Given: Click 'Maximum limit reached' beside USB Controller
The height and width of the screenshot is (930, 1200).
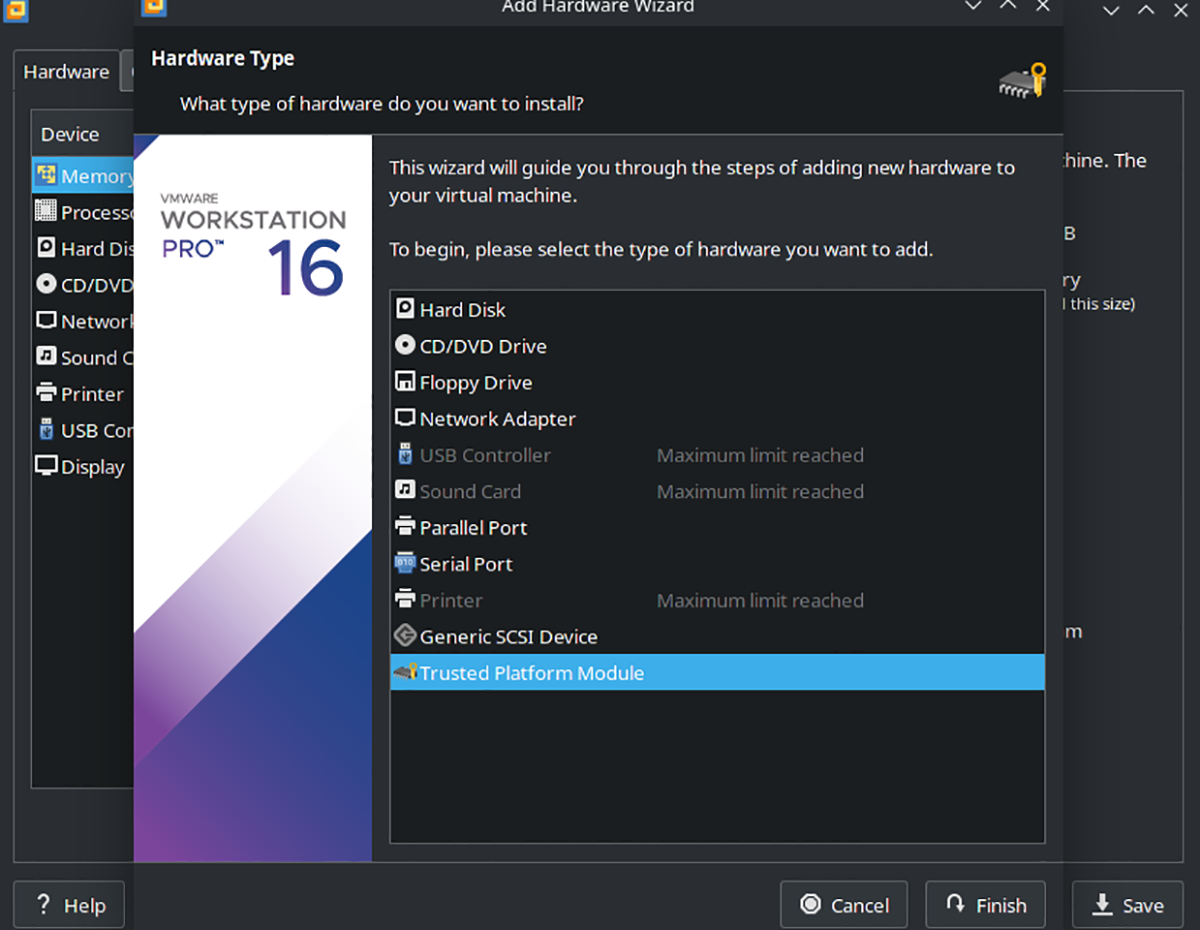Looking at the screenshot, I should tap(760, 455).
